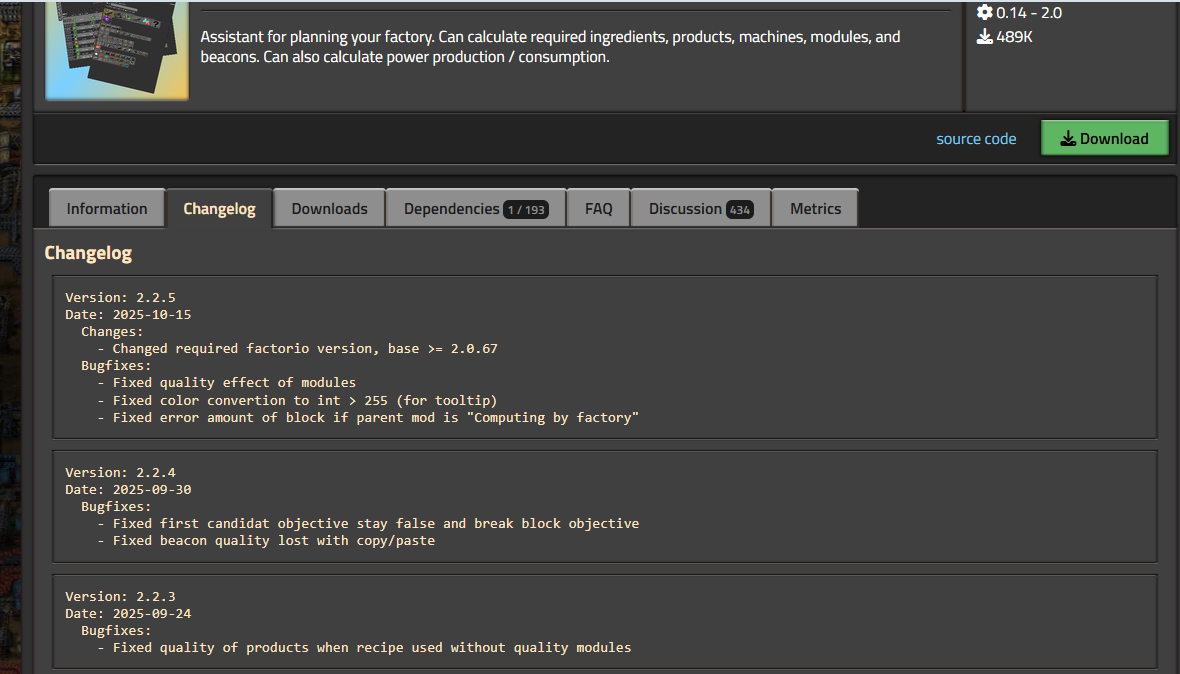Click 'Fixed color convertion to int' line
Screen dimensions: 1180x674
pos(297,400)
